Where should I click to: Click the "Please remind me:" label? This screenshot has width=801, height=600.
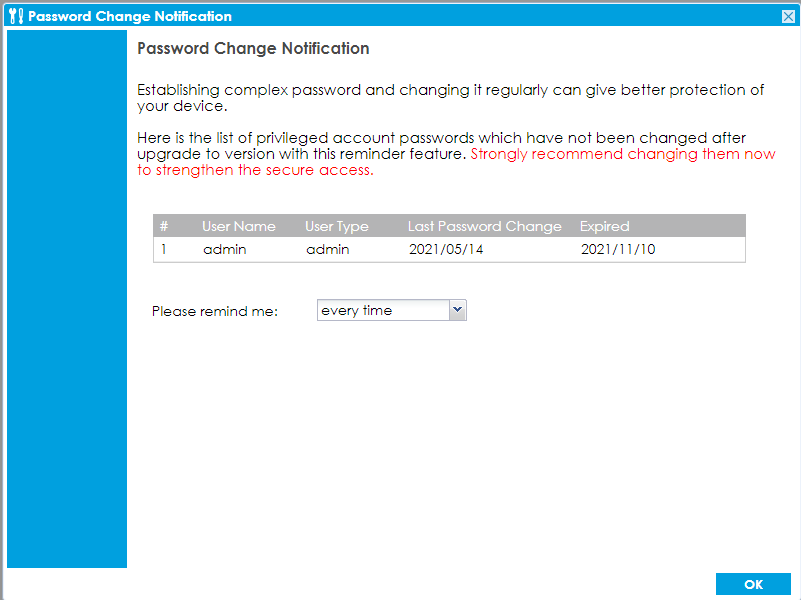click(214, 311)
